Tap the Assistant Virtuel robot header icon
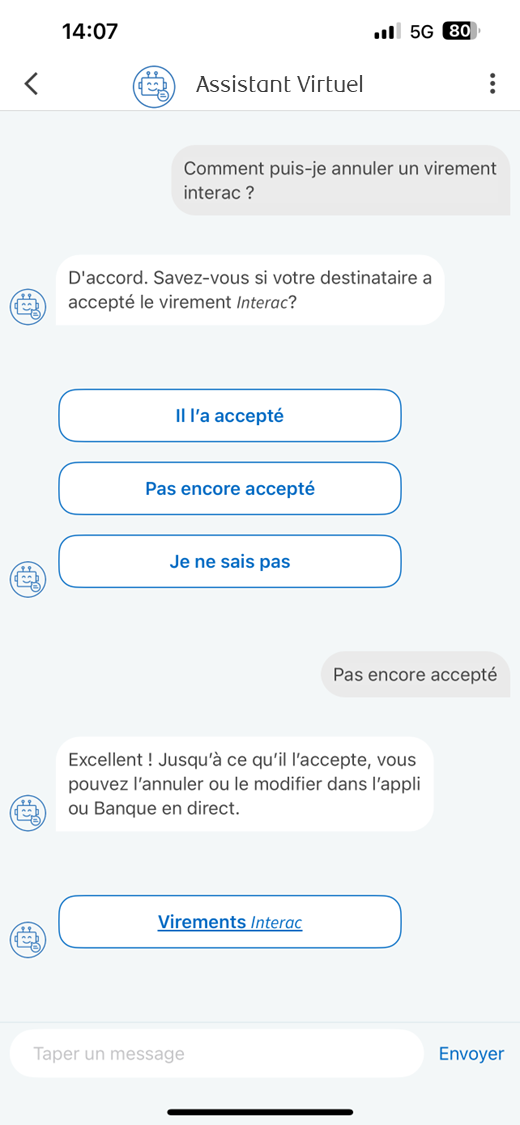This screenshot has height=1125, width=520. [153, 85]
